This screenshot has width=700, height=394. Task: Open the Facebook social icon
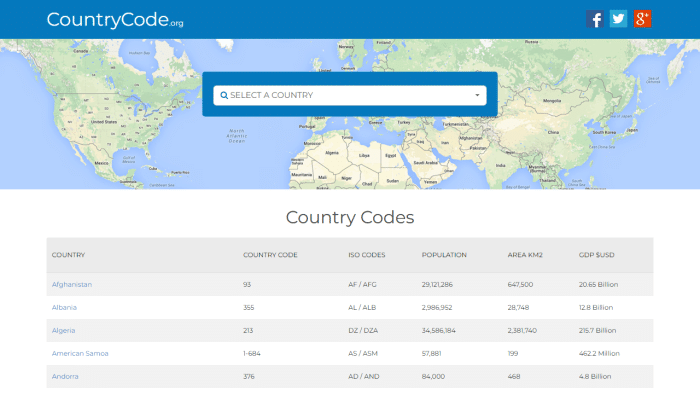click(595, 19)
